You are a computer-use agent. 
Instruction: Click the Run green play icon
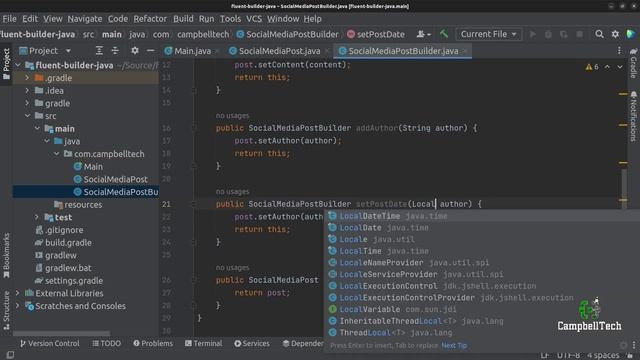[x=533, y=34]
